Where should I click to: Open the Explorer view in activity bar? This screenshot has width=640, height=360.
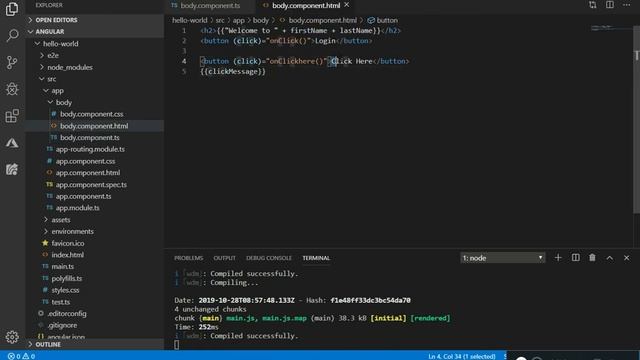point(12,9)
